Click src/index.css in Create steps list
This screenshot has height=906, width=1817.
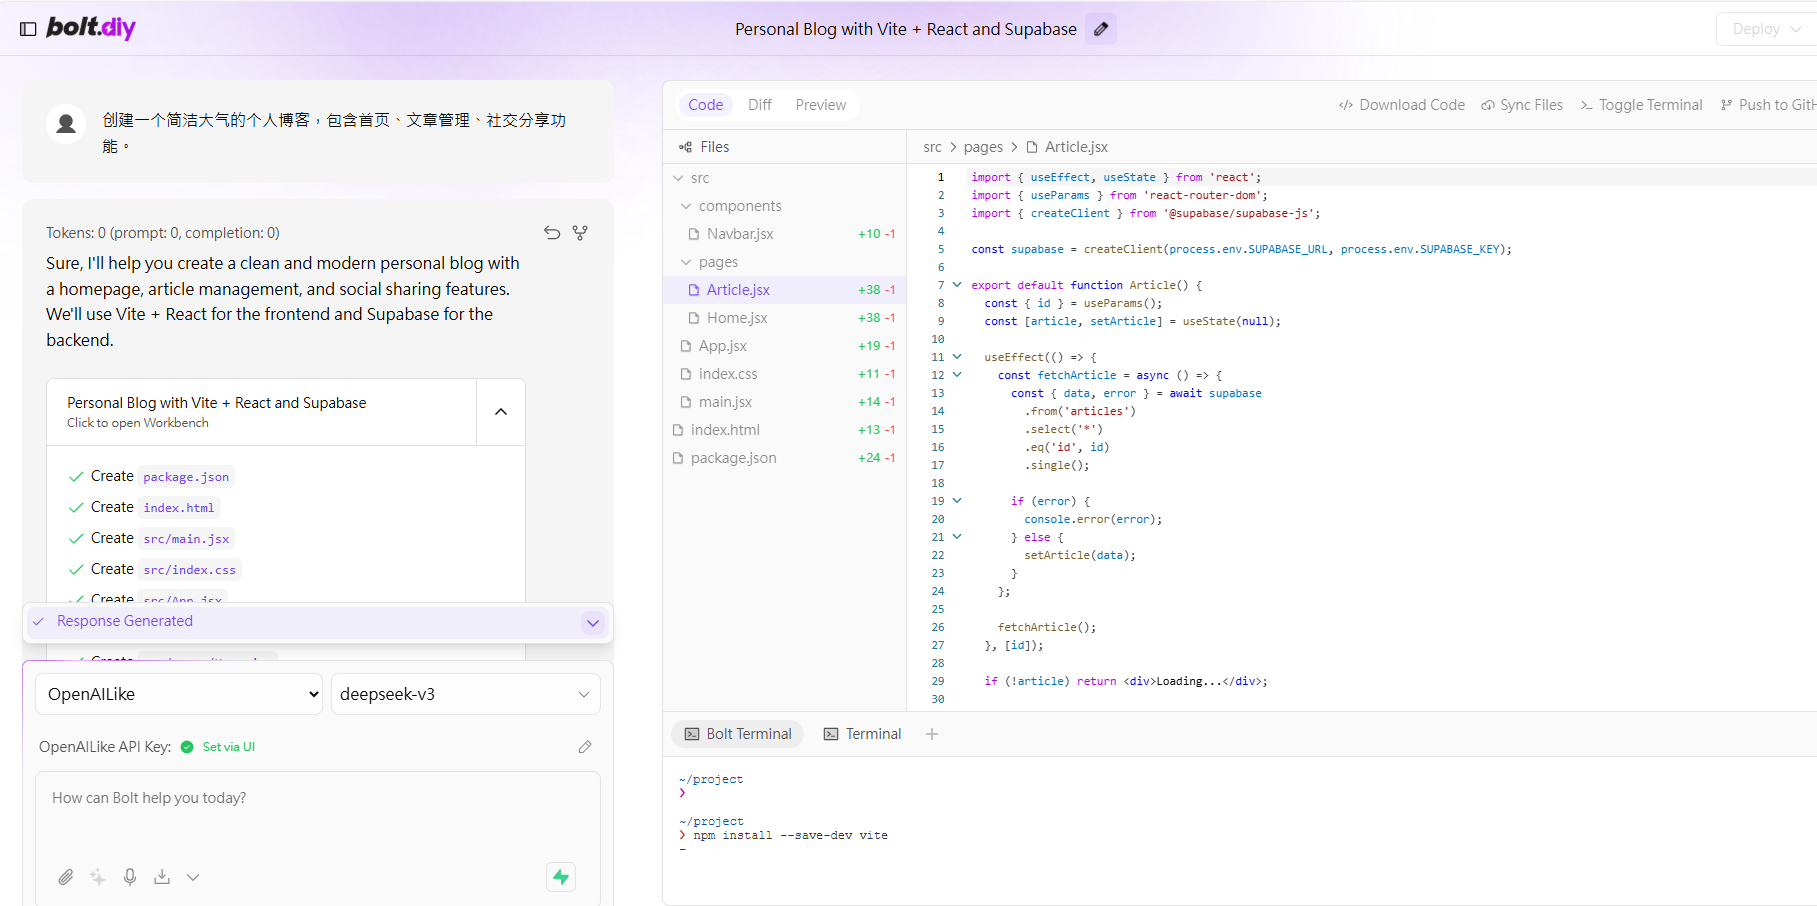pos(190,570)
